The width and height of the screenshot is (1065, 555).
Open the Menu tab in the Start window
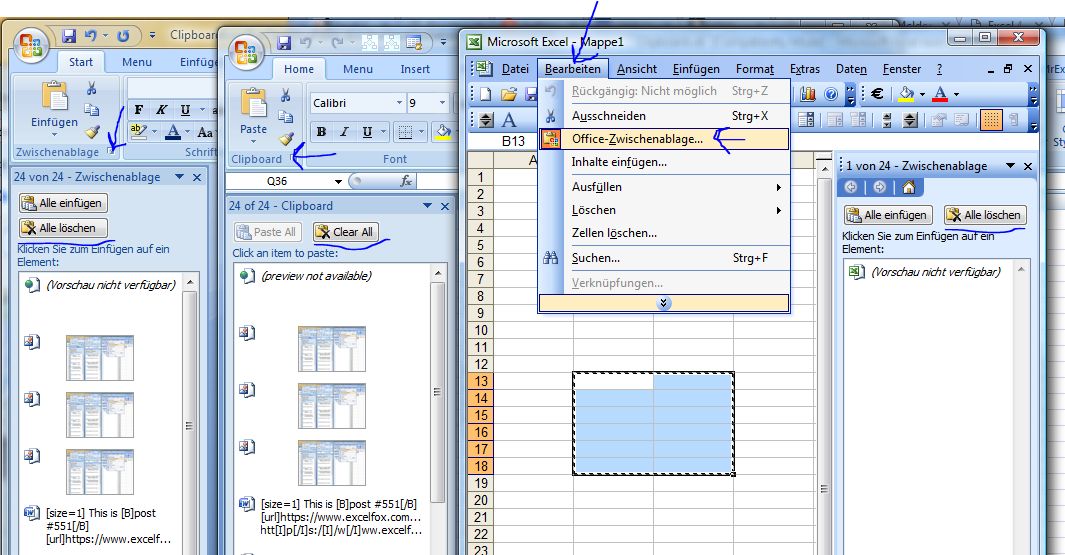137,62
